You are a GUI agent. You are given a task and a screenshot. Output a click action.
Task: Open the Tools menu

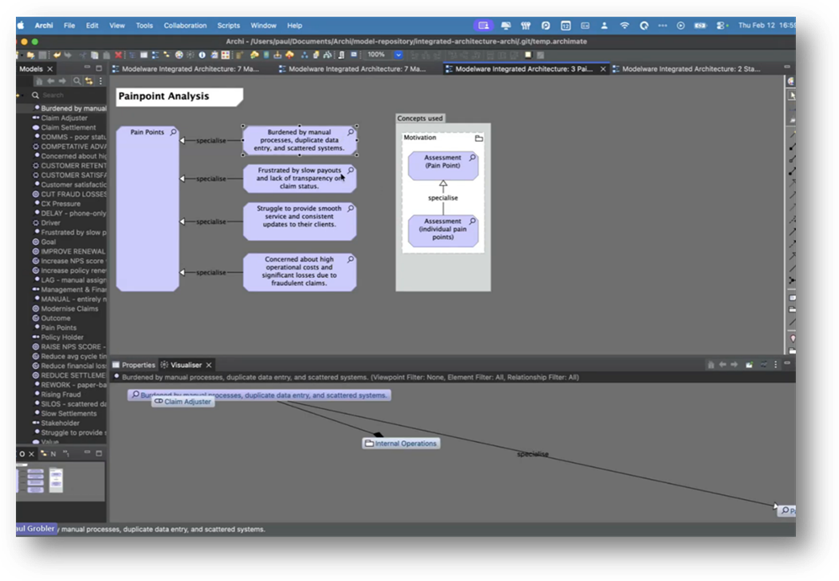[x=144, y=25]
